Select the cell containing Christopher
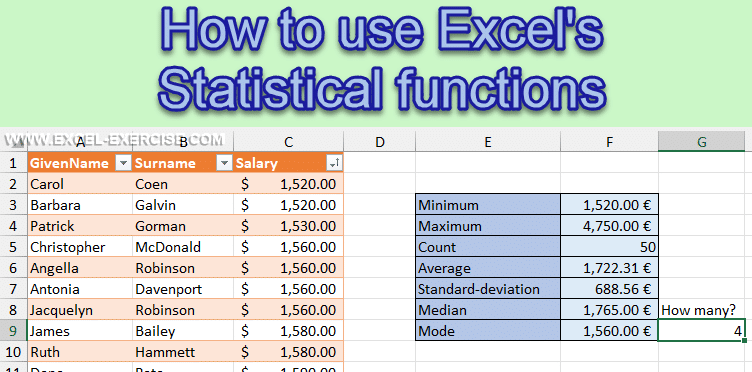752x372 pixels. click(80, 247)
